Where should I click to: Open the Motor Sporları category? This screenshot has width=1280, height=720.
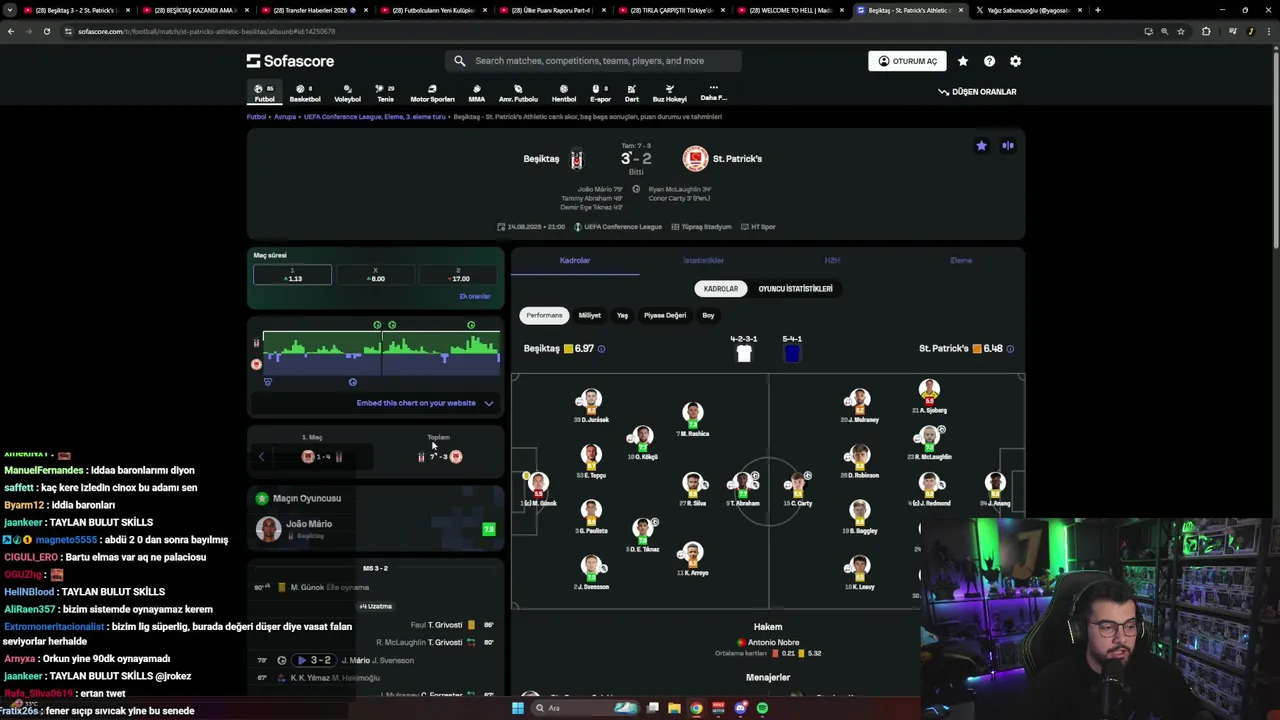tap(432, 93)
